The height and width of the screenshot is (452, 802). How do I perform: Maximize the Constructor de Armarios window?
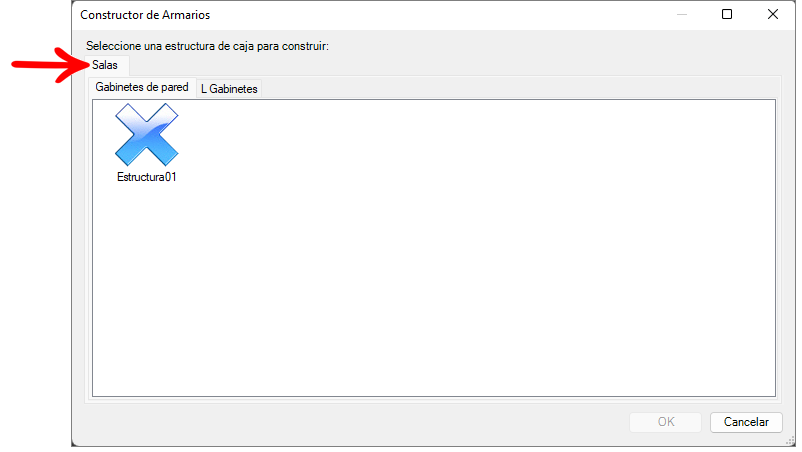point(727,14)
